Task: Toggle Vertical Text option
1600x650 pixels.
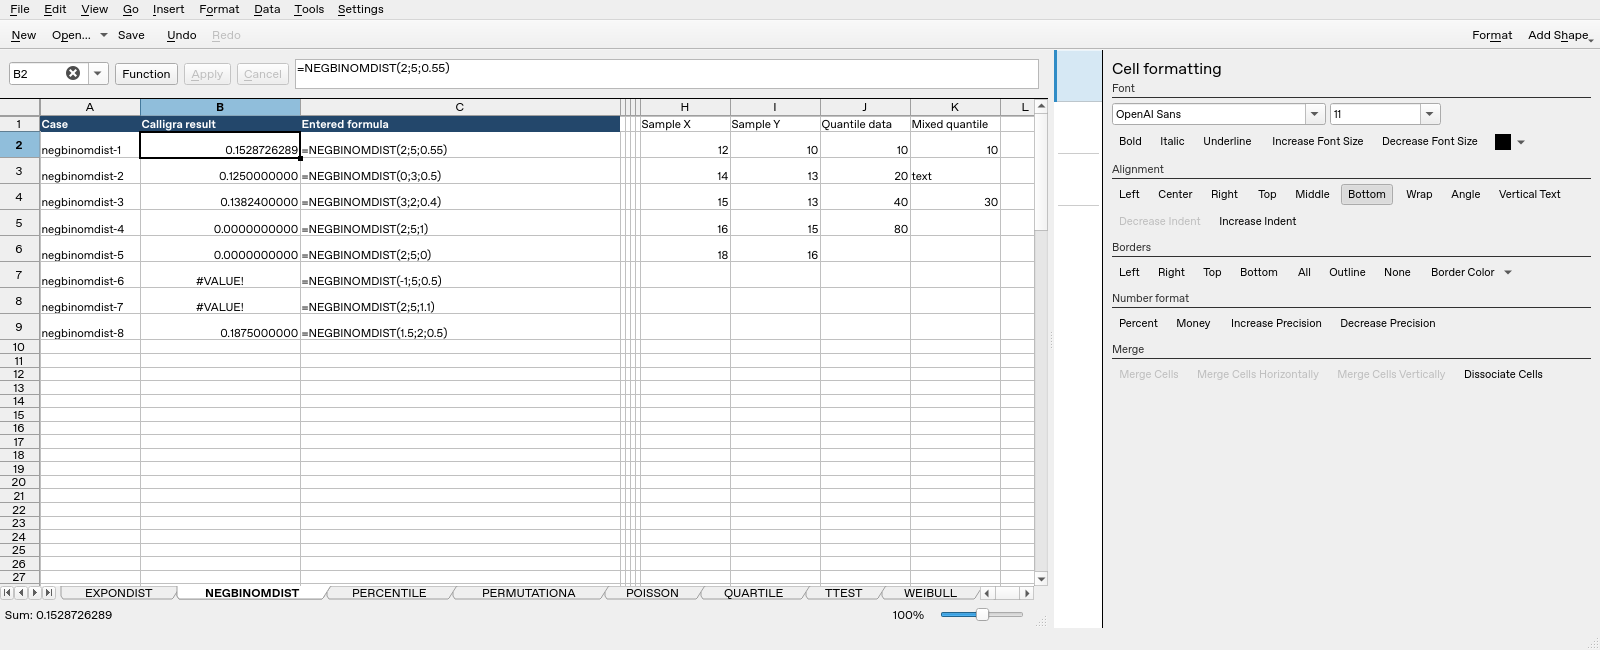Action: tap(1529, 194)
